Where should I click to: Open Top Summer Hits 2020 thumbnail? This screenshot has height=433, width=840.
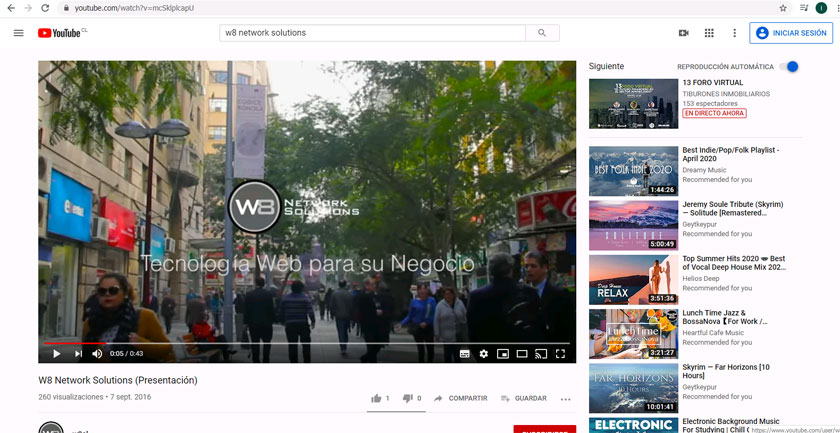click(633, 280)
